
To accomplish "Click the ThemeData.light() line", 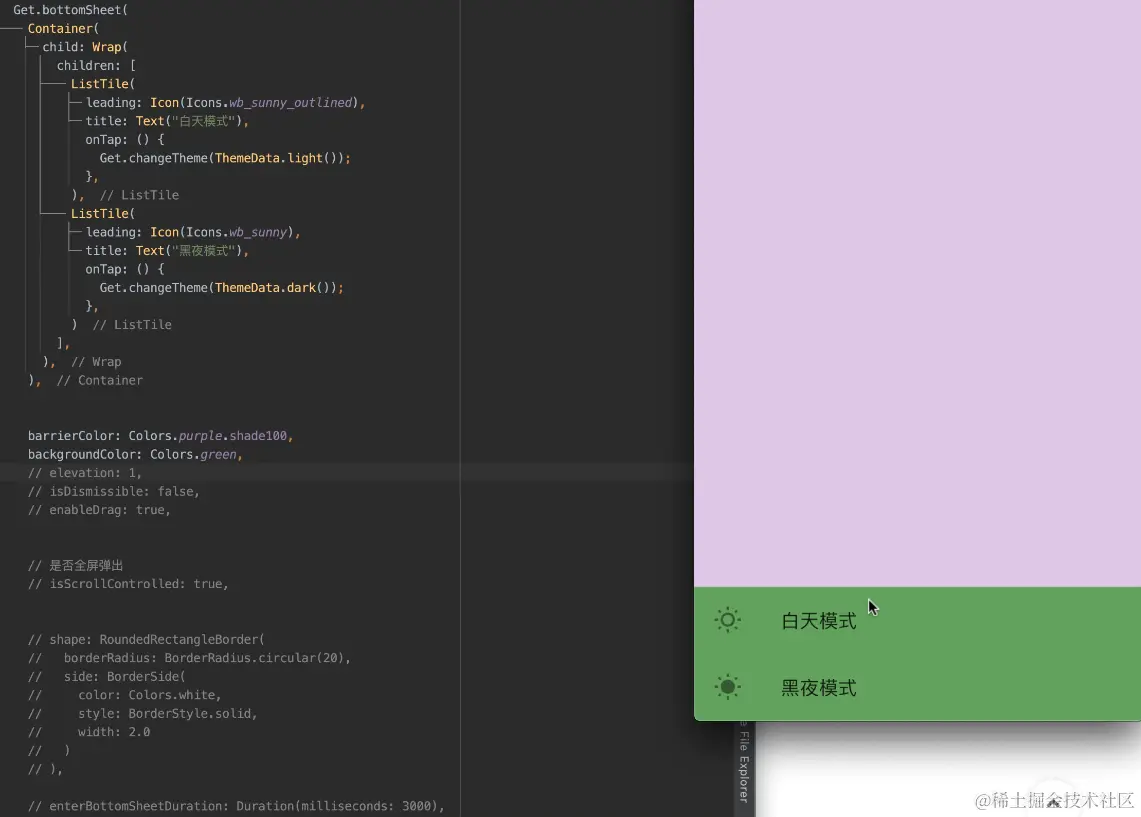I will 225,158.
